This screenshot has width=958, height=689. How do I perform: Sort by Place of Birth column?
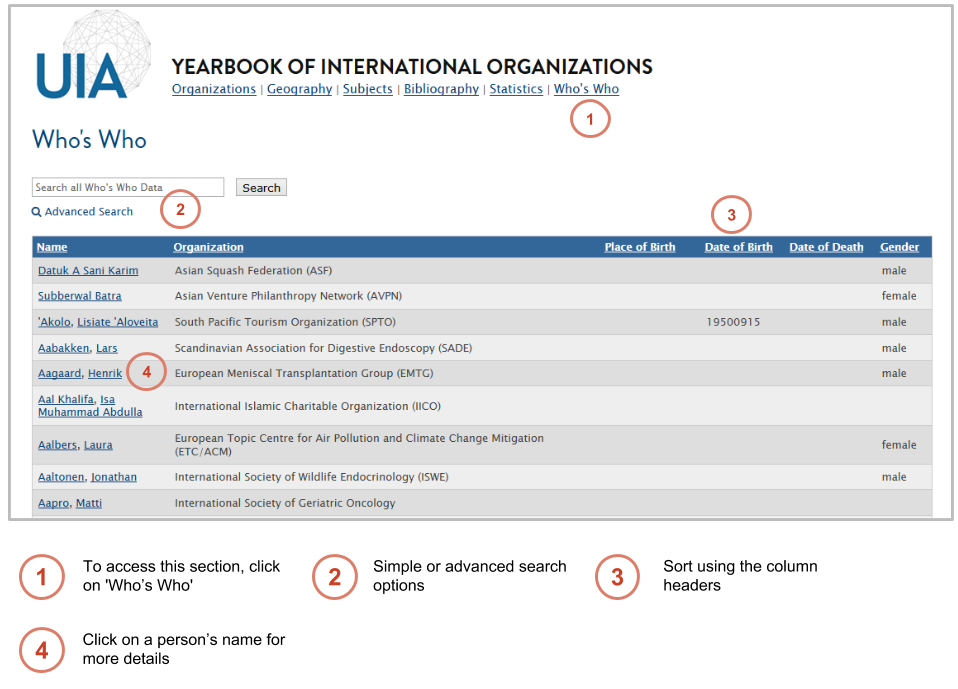pos(640,247)
